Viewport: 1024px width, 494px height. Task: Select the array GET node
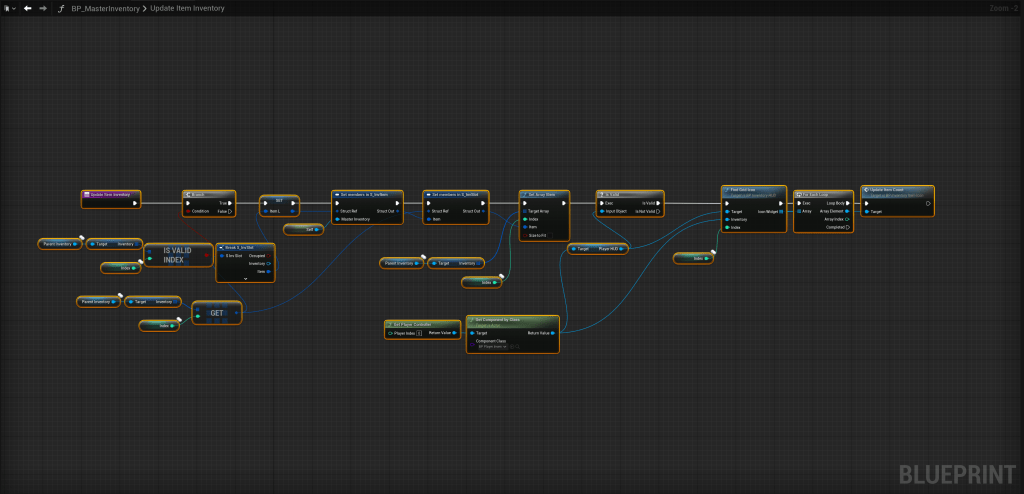[215, 312]
